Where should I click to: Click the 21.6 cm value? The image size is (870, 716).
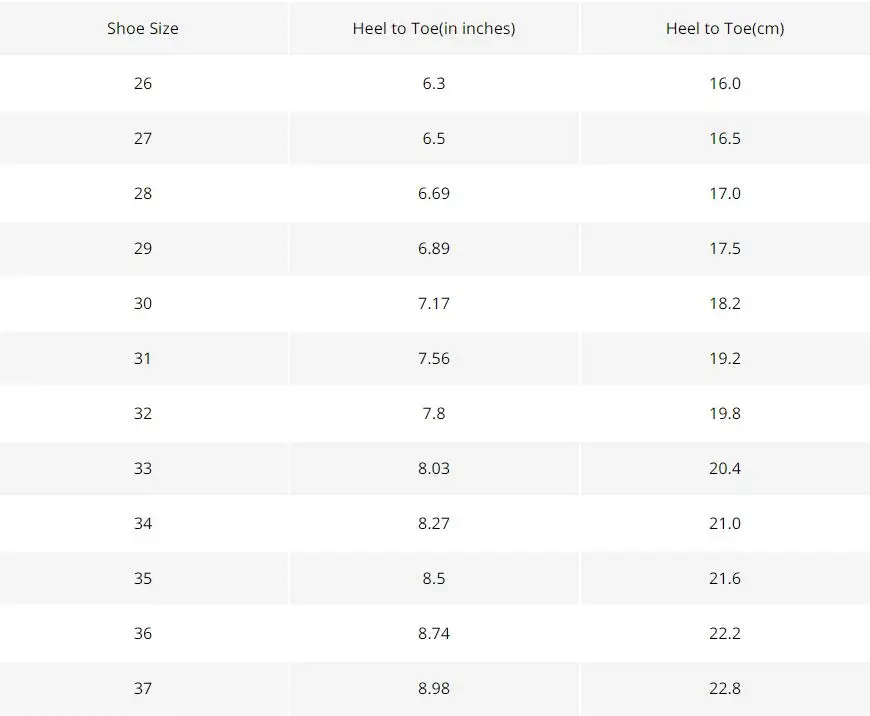725,578
